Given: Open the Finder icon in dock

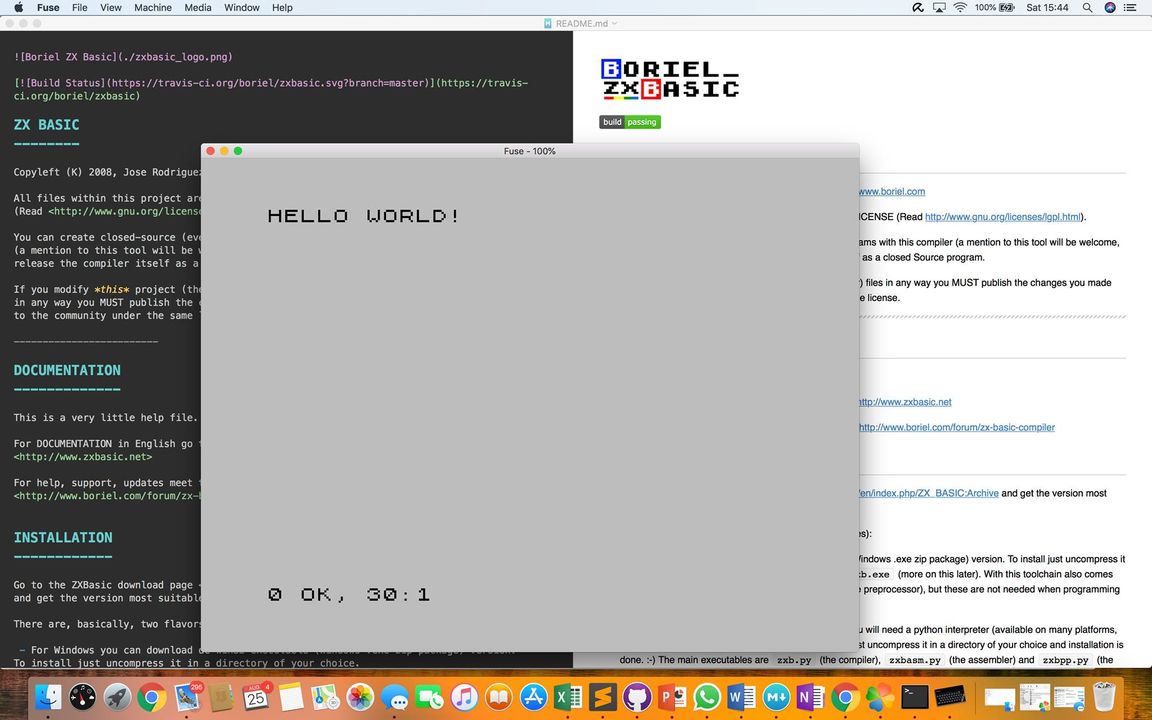Looking at the screenshot, I should tap(48, 697).
